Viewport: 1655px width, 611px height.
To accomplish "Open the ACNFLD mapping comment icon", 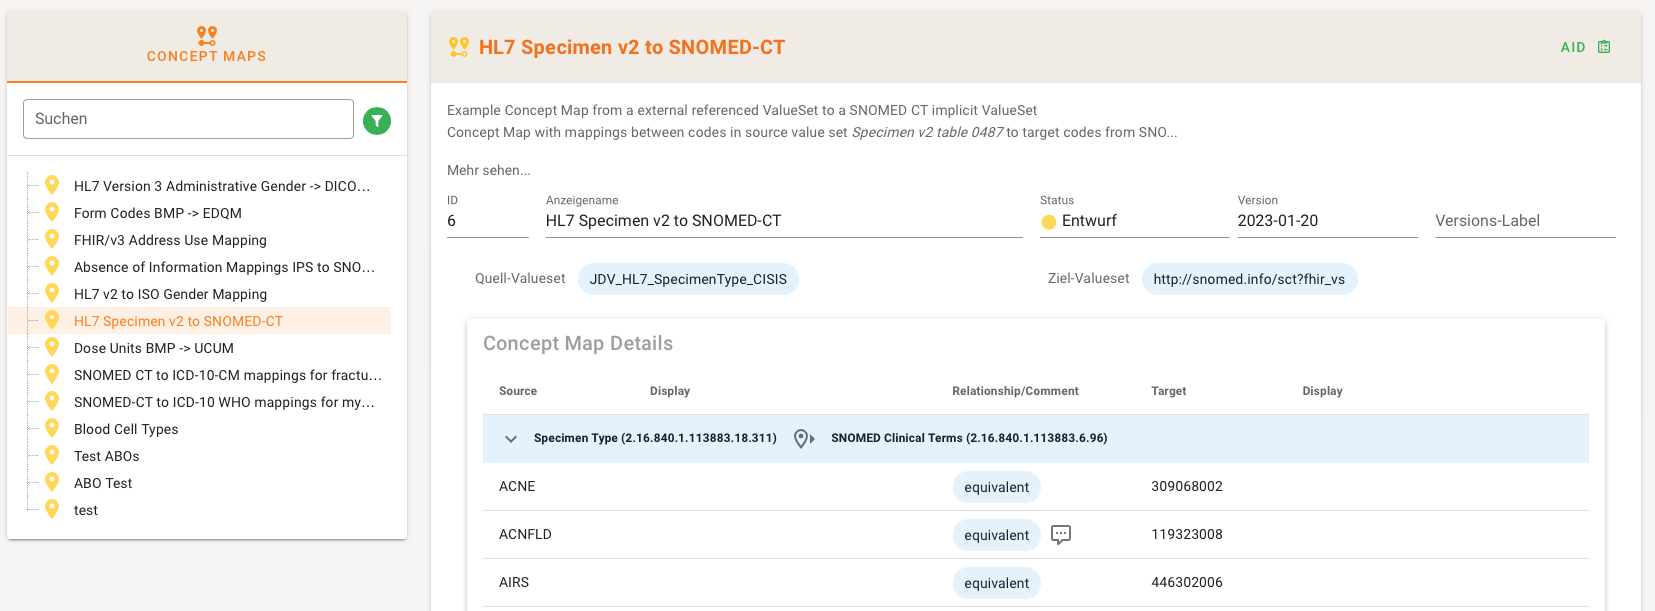I will [1061, 534].
